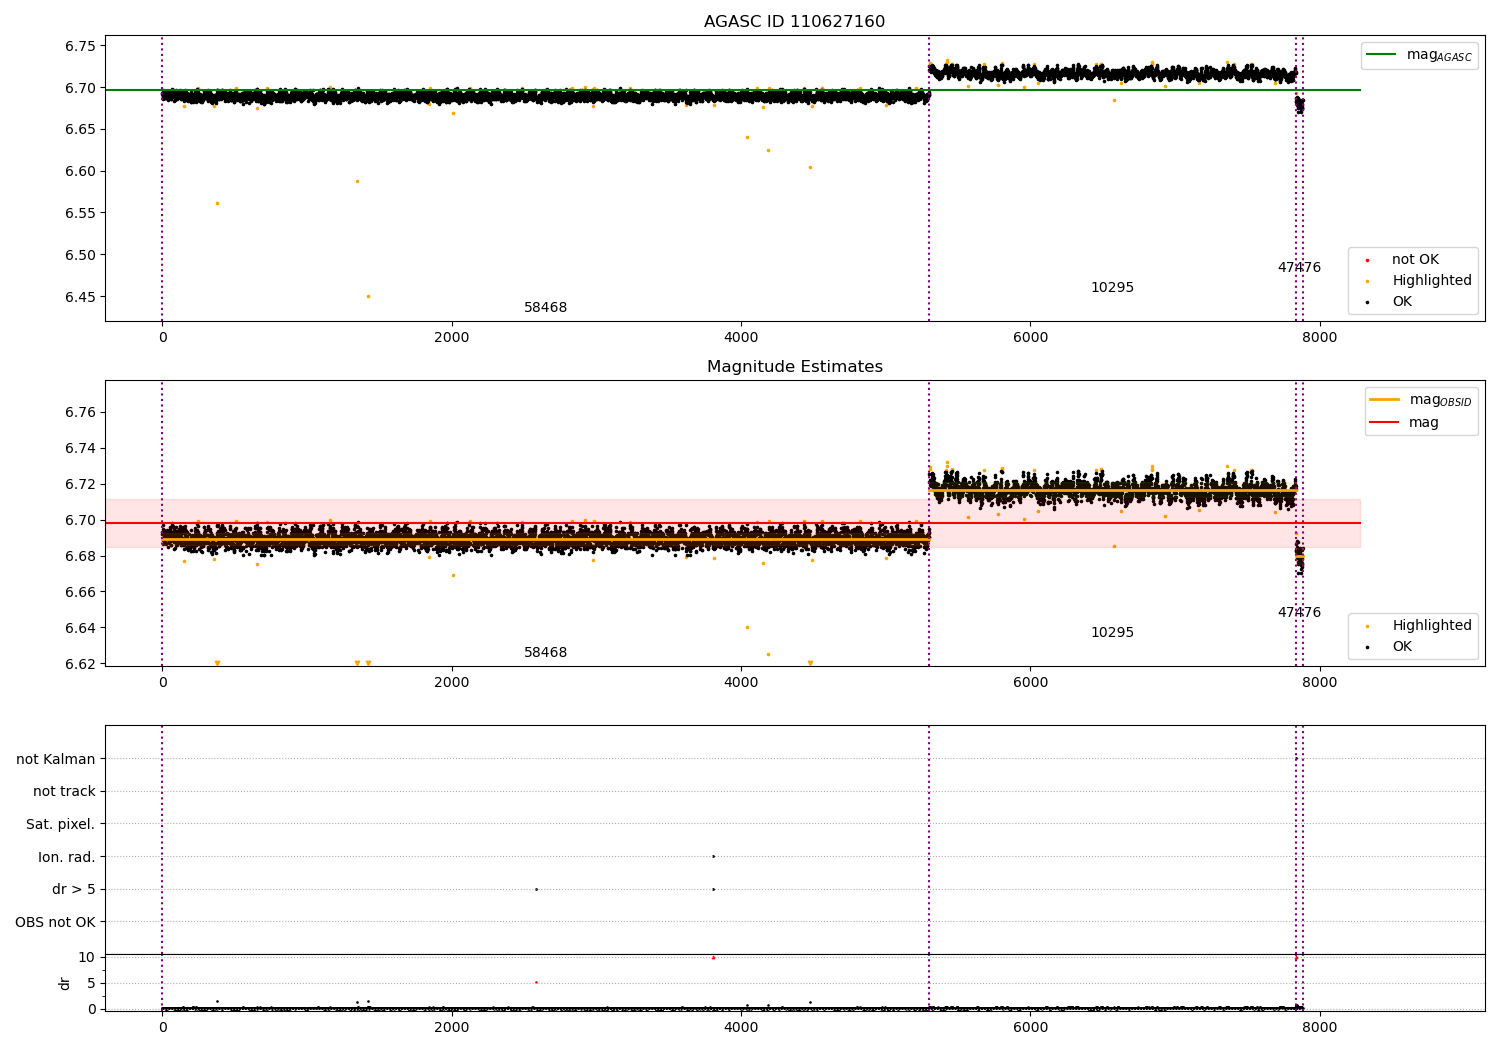Viewport: 1500px width, 1050px height.
Task: Click the 58468 obsid label in top plot
Action: 545,308
